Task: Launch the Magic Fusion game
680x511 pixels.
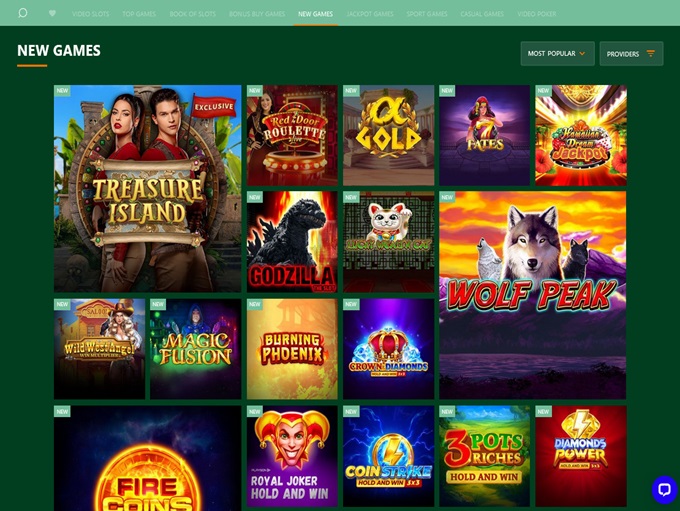Action: tap(196, 349)
